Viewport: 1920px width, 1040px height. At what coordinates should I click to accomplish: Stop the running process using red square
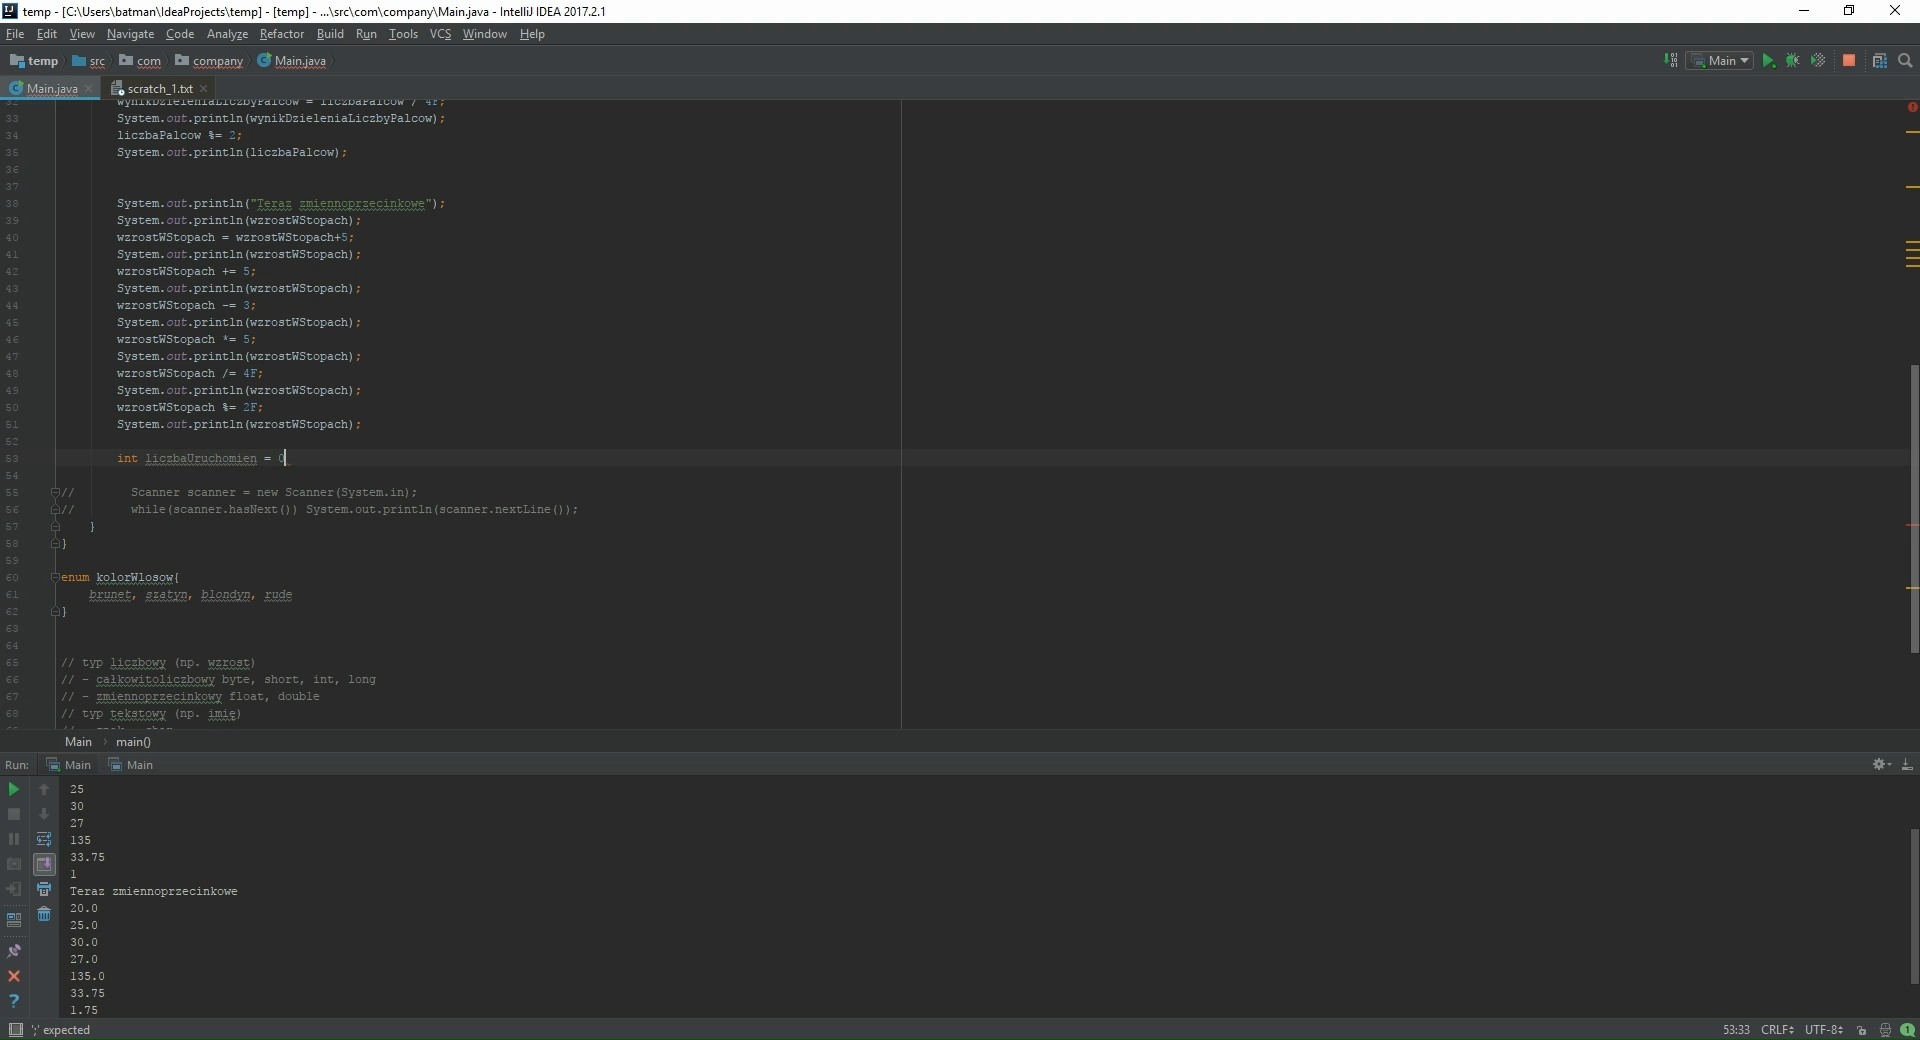1849,61
